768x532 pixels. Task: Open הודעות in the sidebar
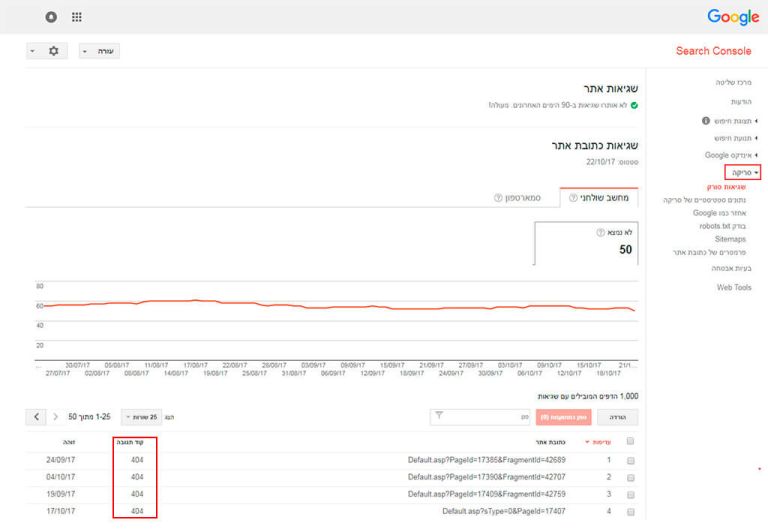pyautogui.click(x=741, y=101)
